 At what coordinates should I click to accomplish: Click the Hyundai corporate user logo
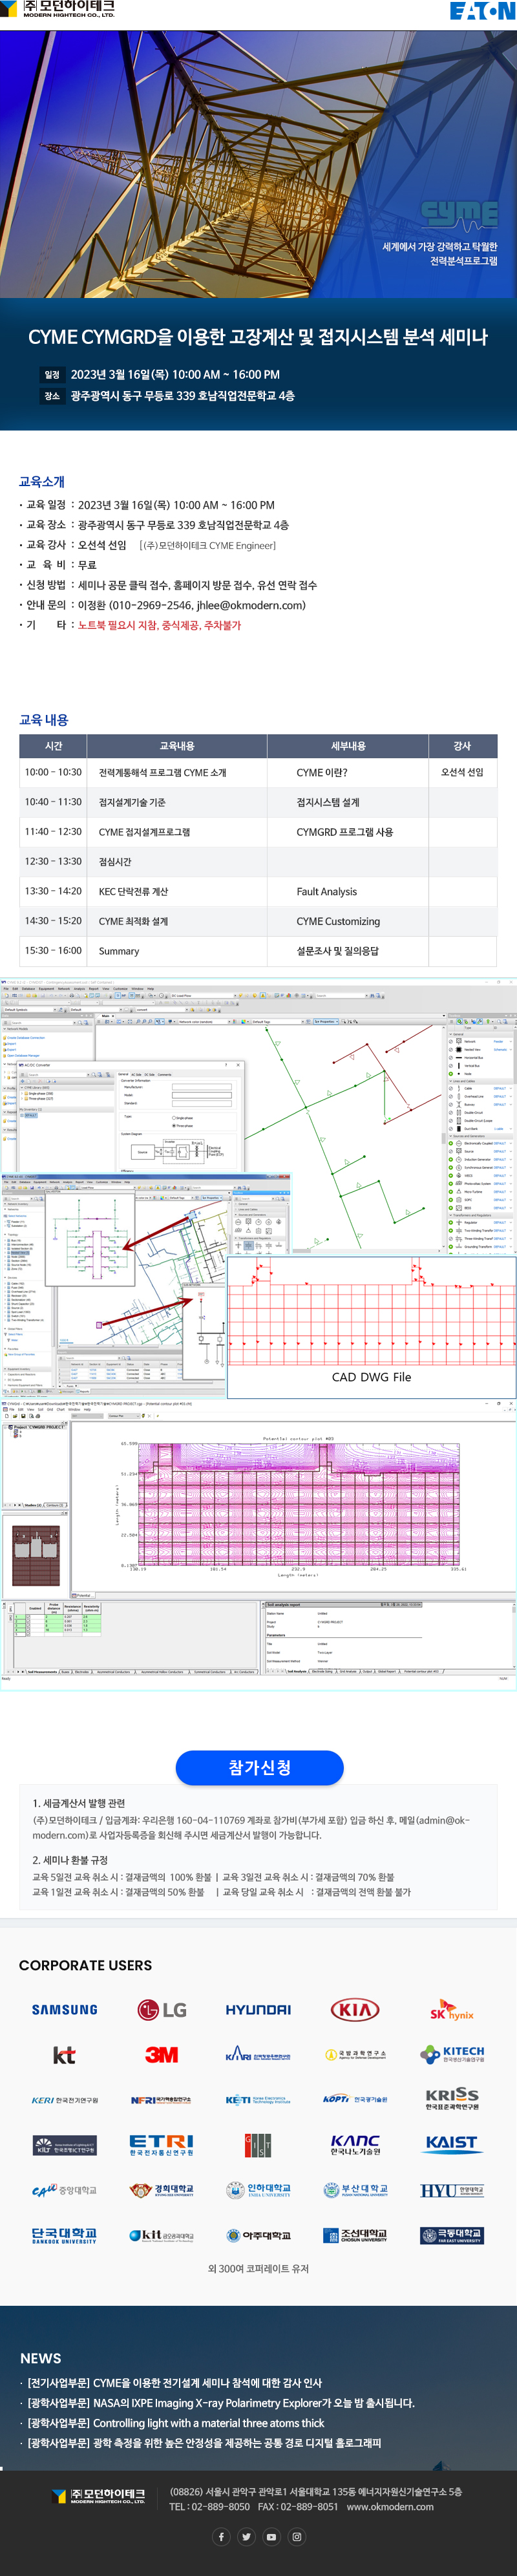(x=258, y=2009)
